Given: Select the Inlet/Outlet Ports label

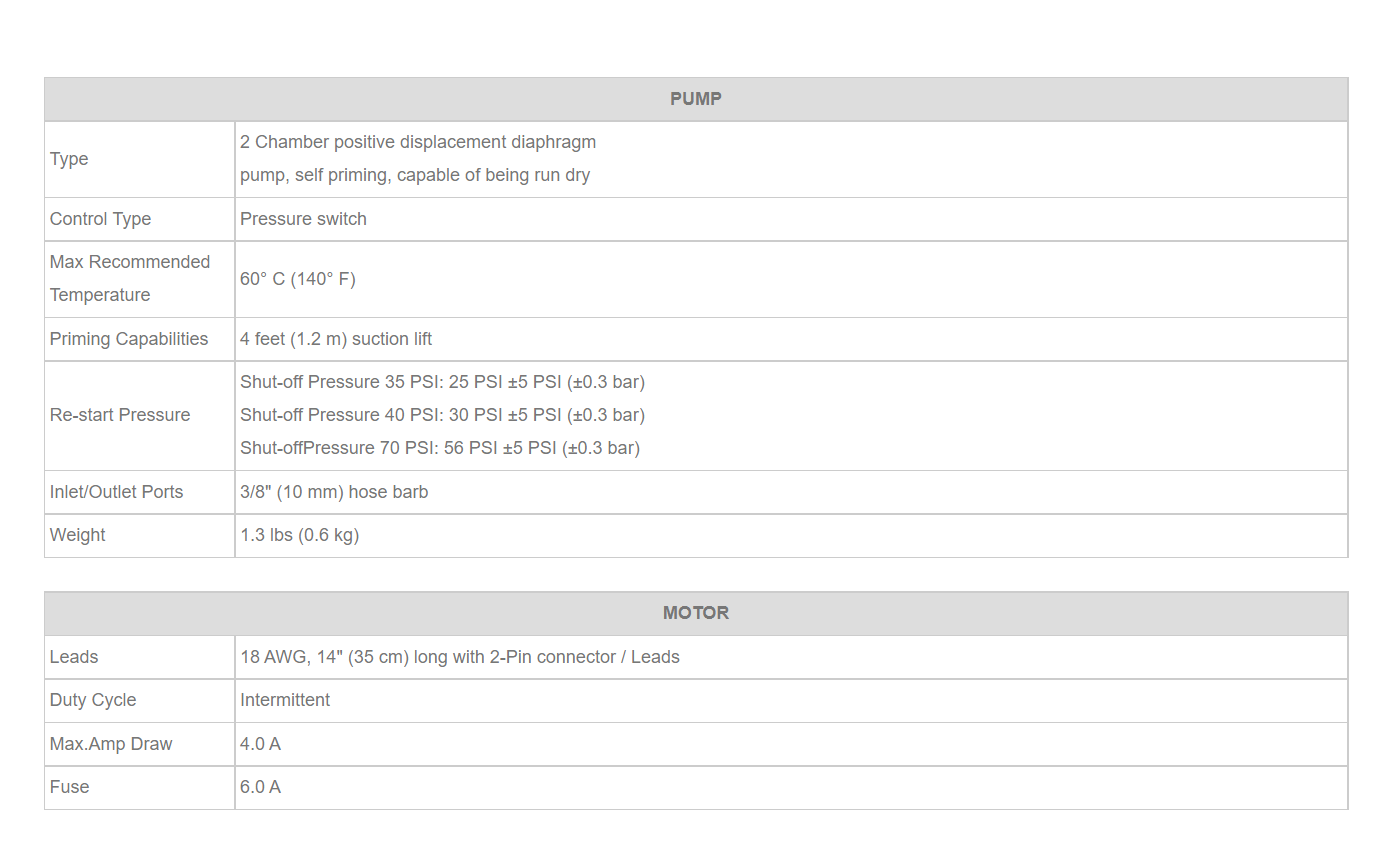Looking at the screenshot, I should [117, 492].
